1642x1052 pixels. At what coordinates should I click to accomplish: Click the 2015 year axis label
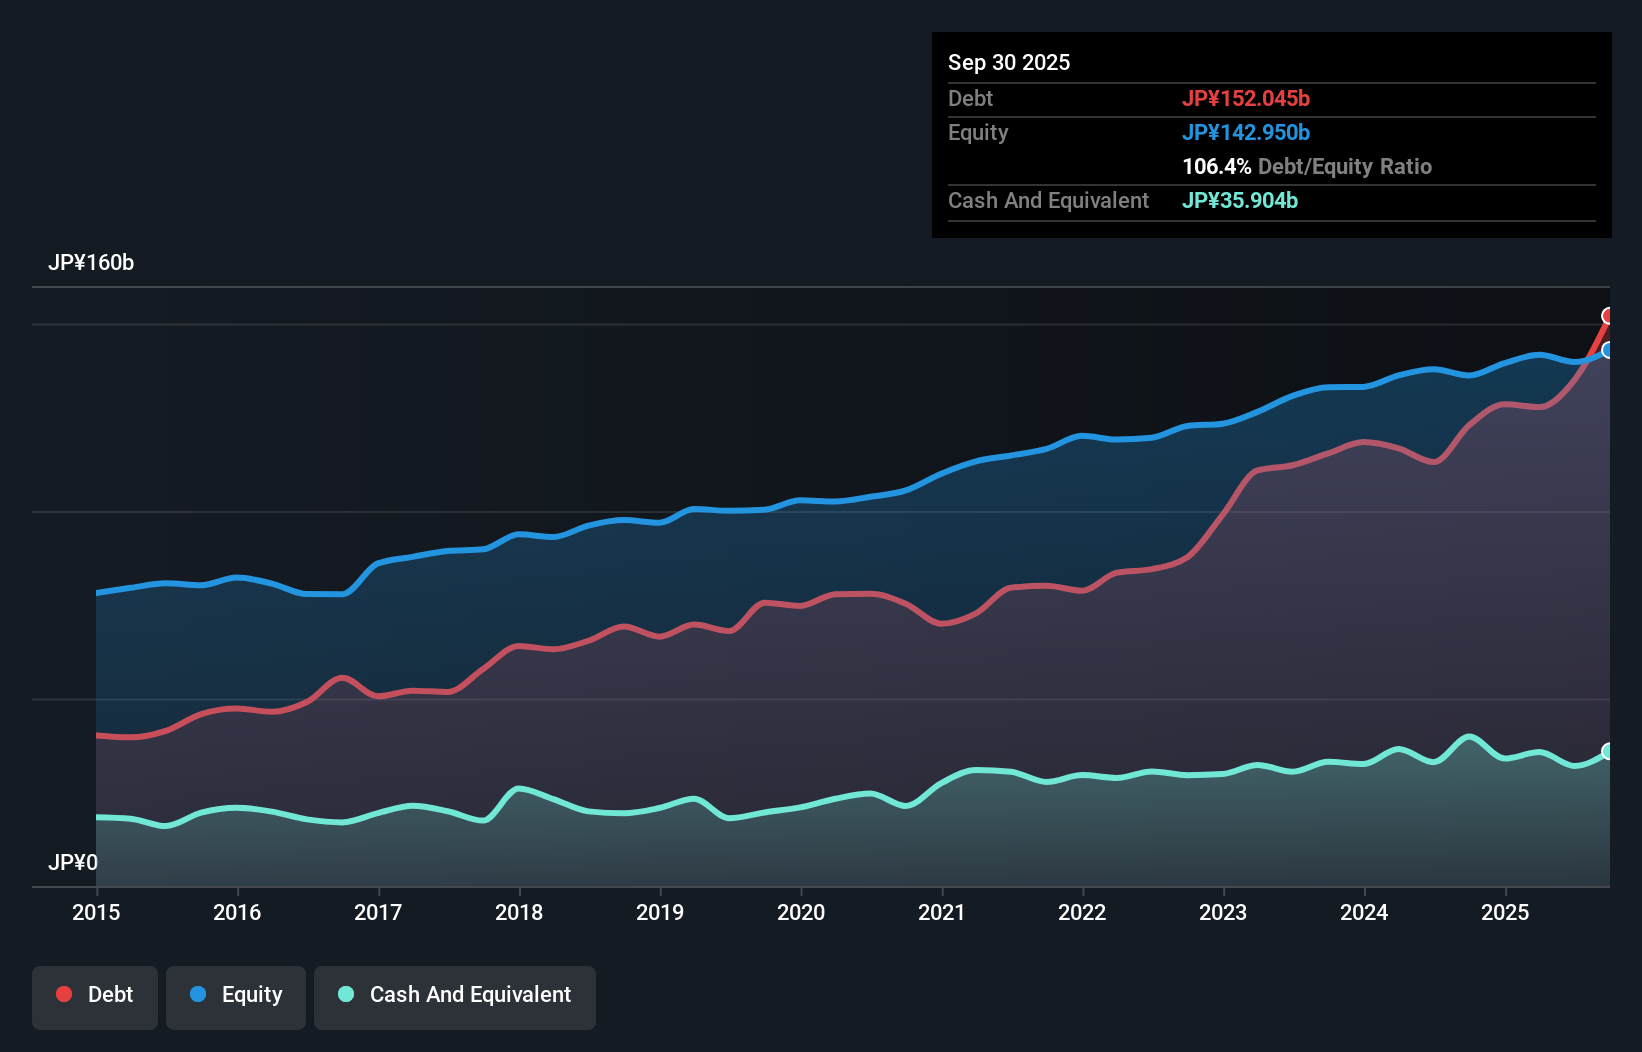pos(95,912)
